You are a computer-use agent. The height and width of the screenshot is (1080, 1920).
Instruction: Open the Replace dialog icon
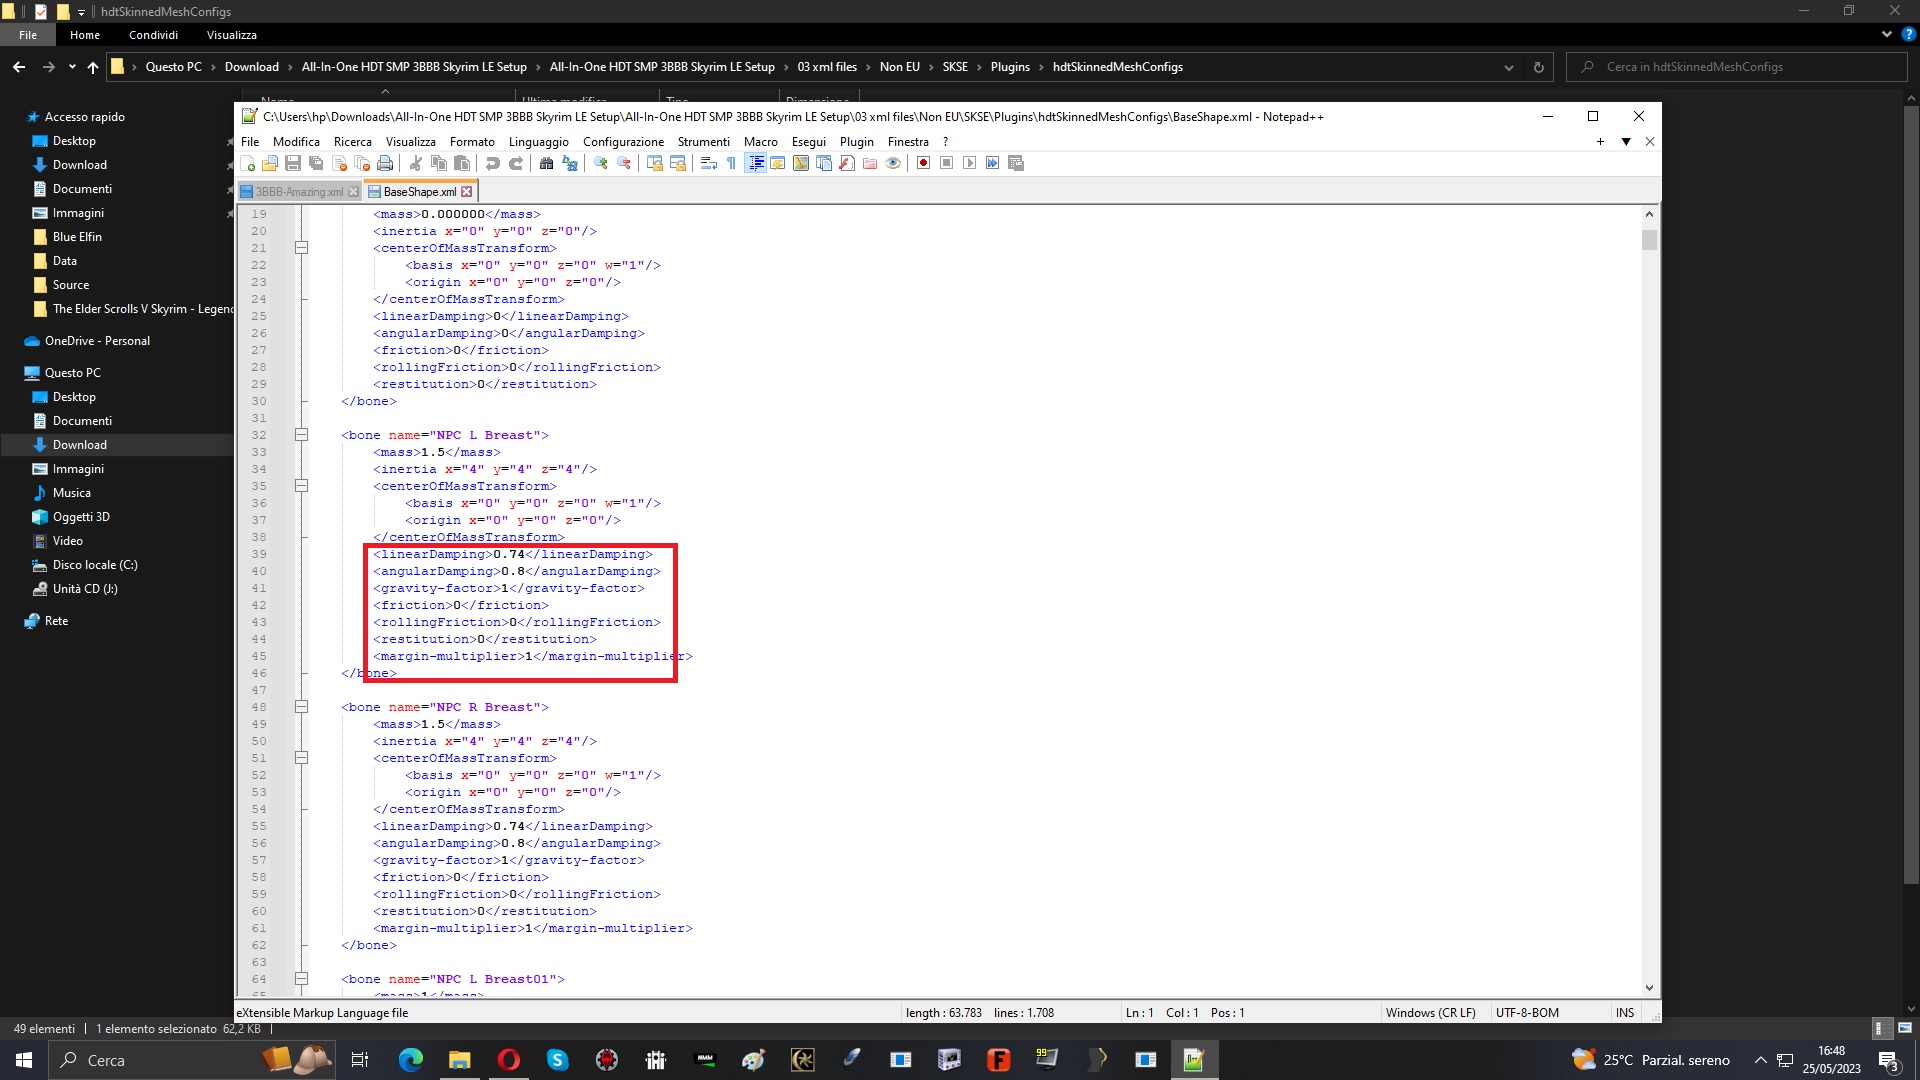pos(570,163)
